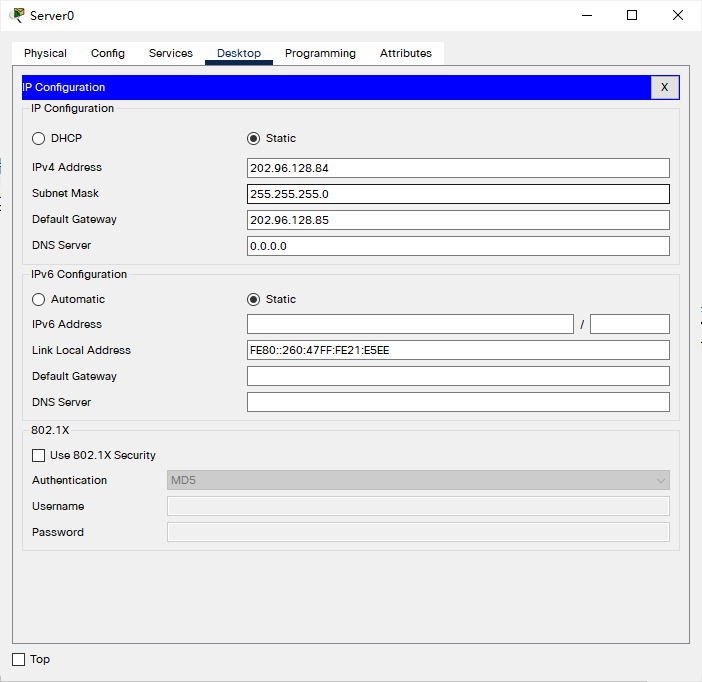Enable Use 802.1X Security checkbox
Screen dimensions: 702x682
click(x=39, y=456)
